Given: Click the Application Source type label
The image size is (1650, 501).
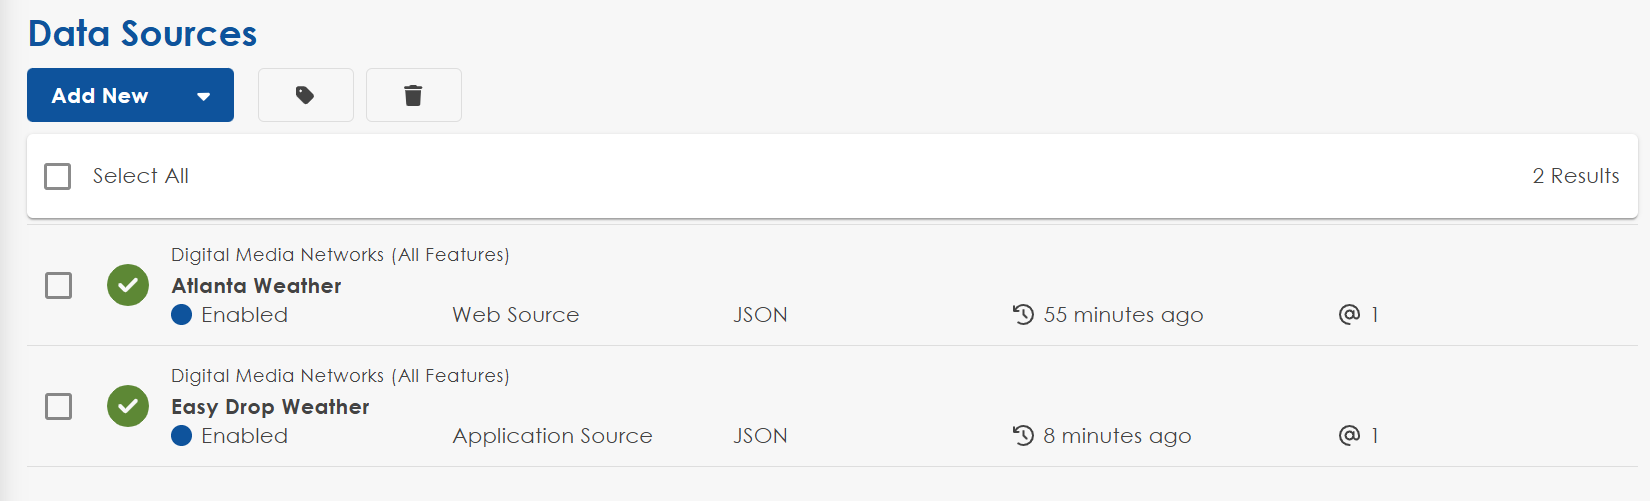Looking at the screenshot, I should click(552, 436).
